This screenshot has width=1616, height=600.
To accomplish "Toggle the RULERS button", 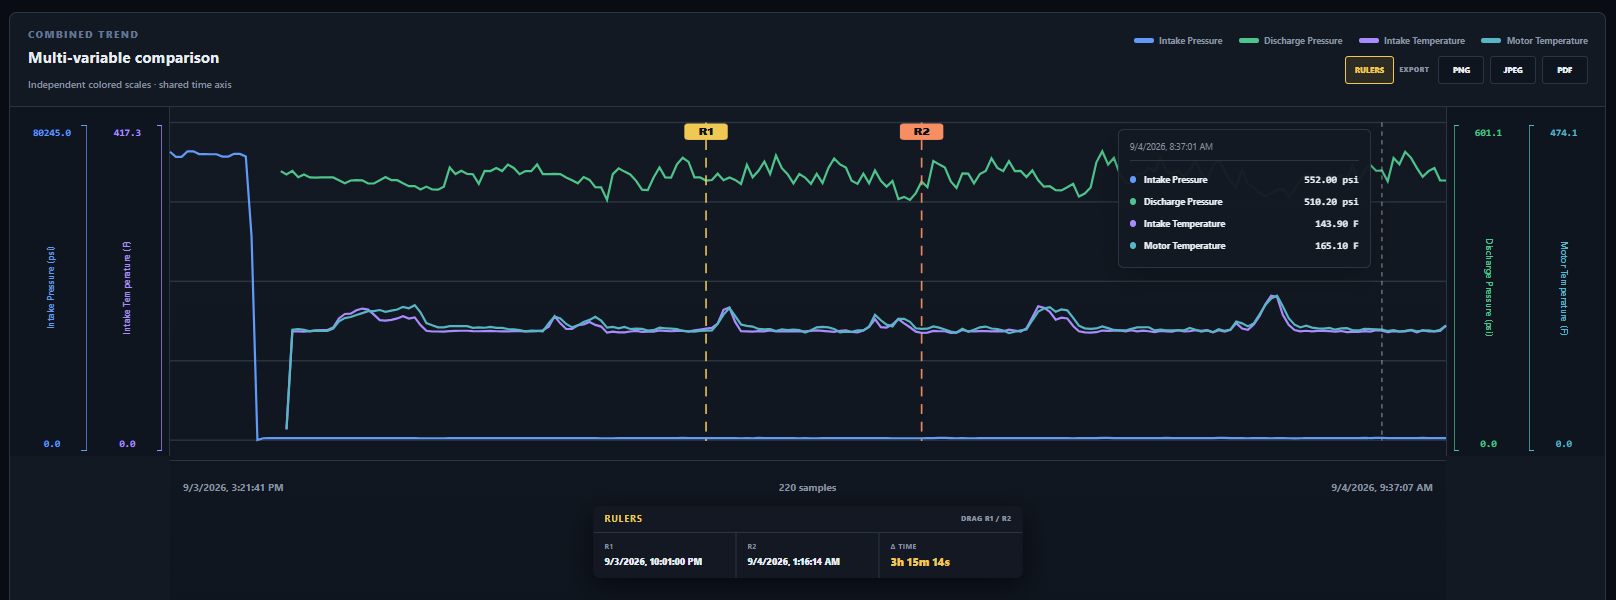I will coord(1369,70).
